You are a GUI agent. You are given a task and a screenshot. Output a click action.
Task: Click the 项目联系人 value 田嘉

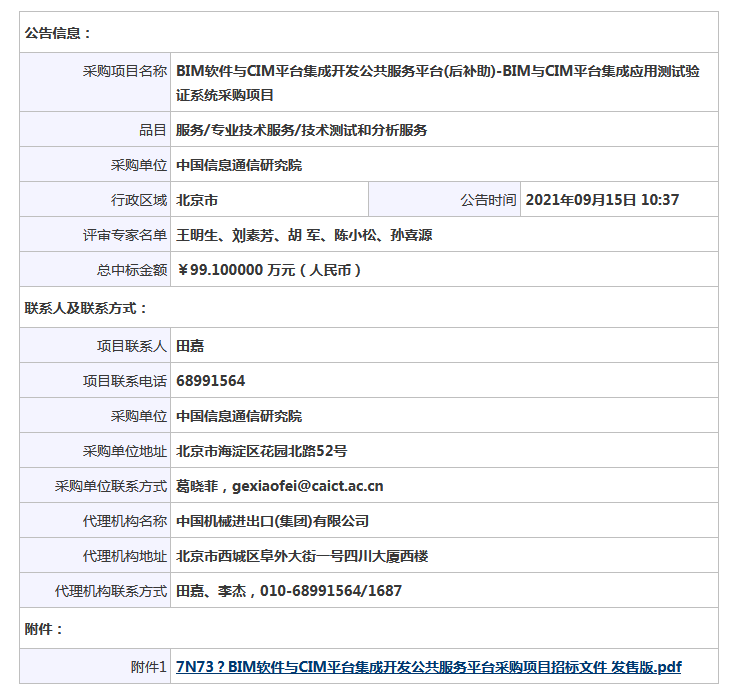click(x=190, y=346)
